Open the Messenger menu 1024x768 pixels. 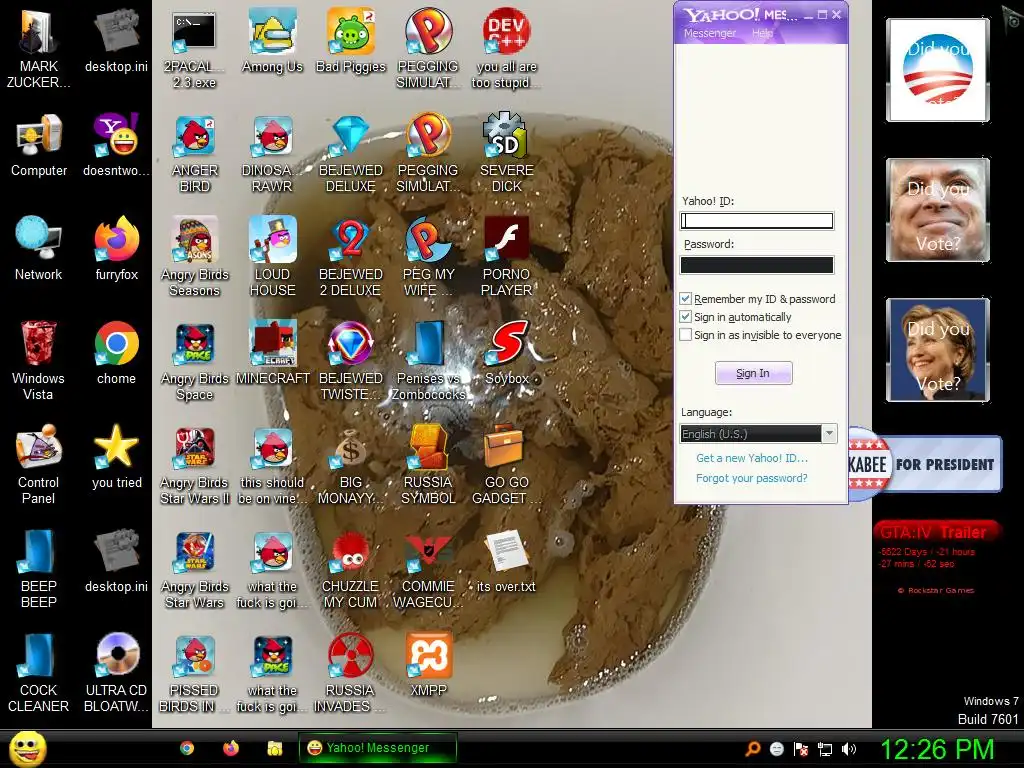709,33
